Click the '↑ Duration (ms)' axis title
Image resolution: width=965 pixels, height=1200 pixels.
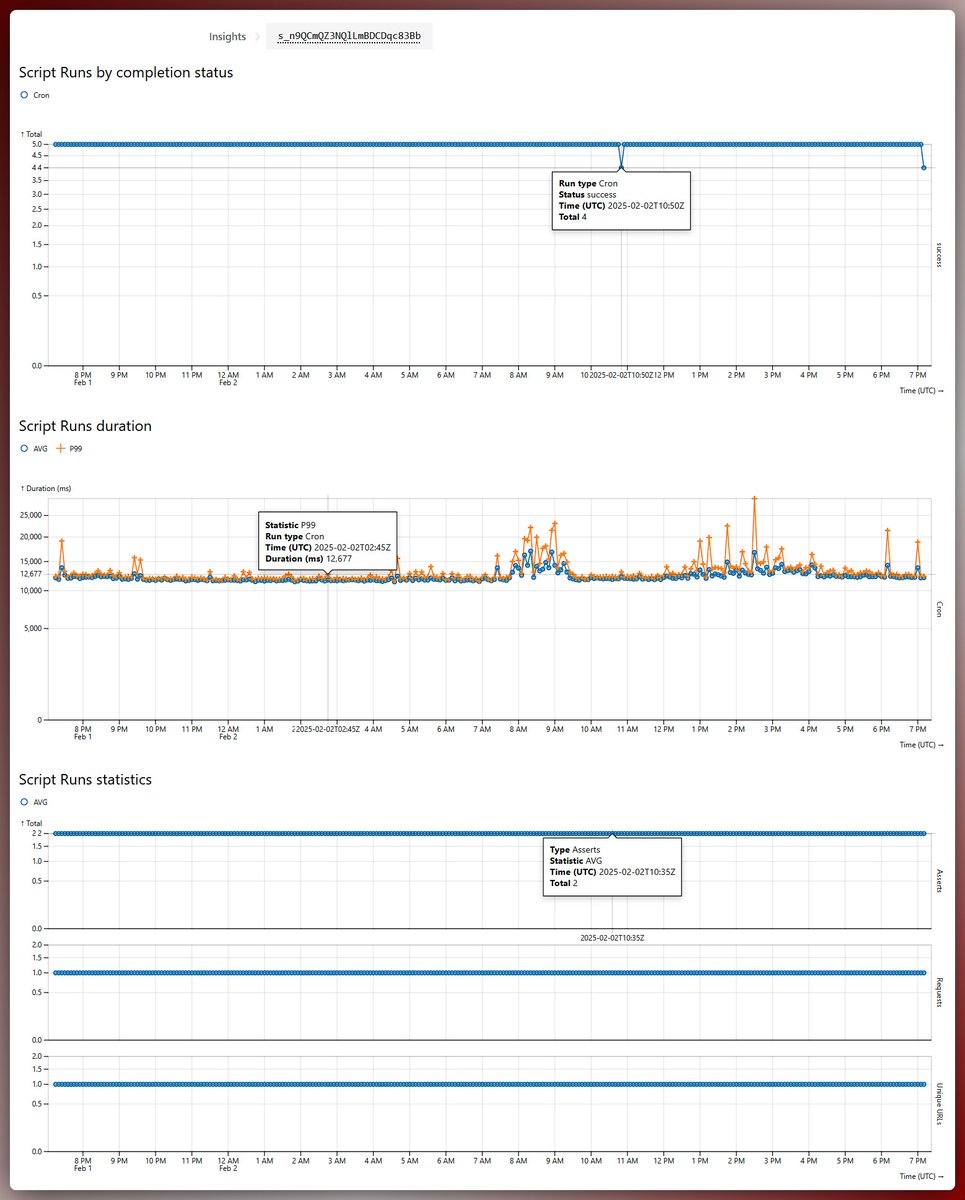(48, 488)
